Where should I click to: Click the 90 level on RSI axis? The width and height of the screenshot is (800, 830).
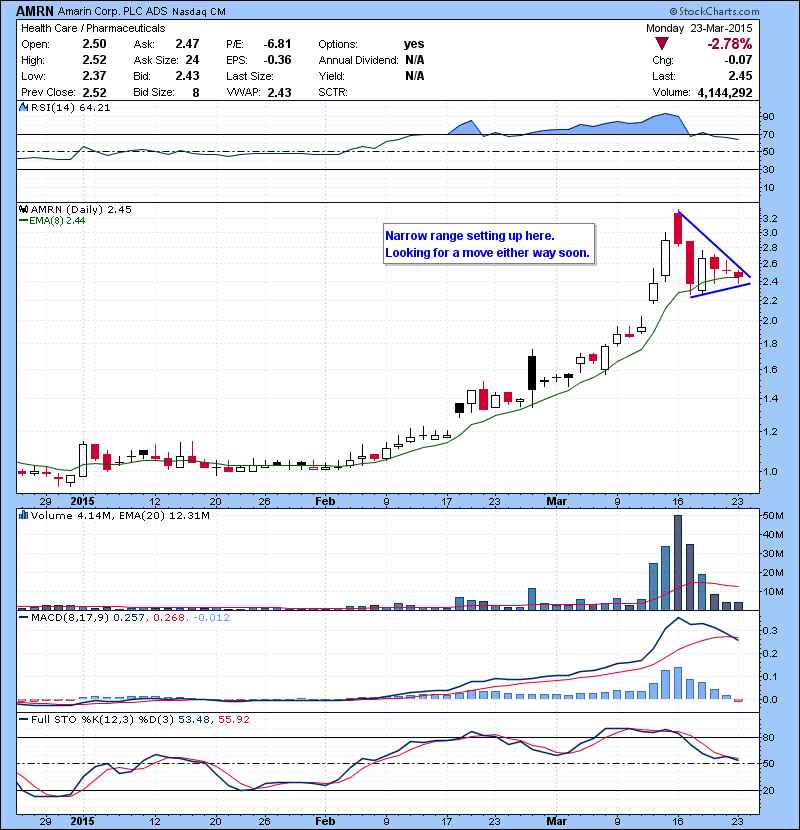point(768,116)
